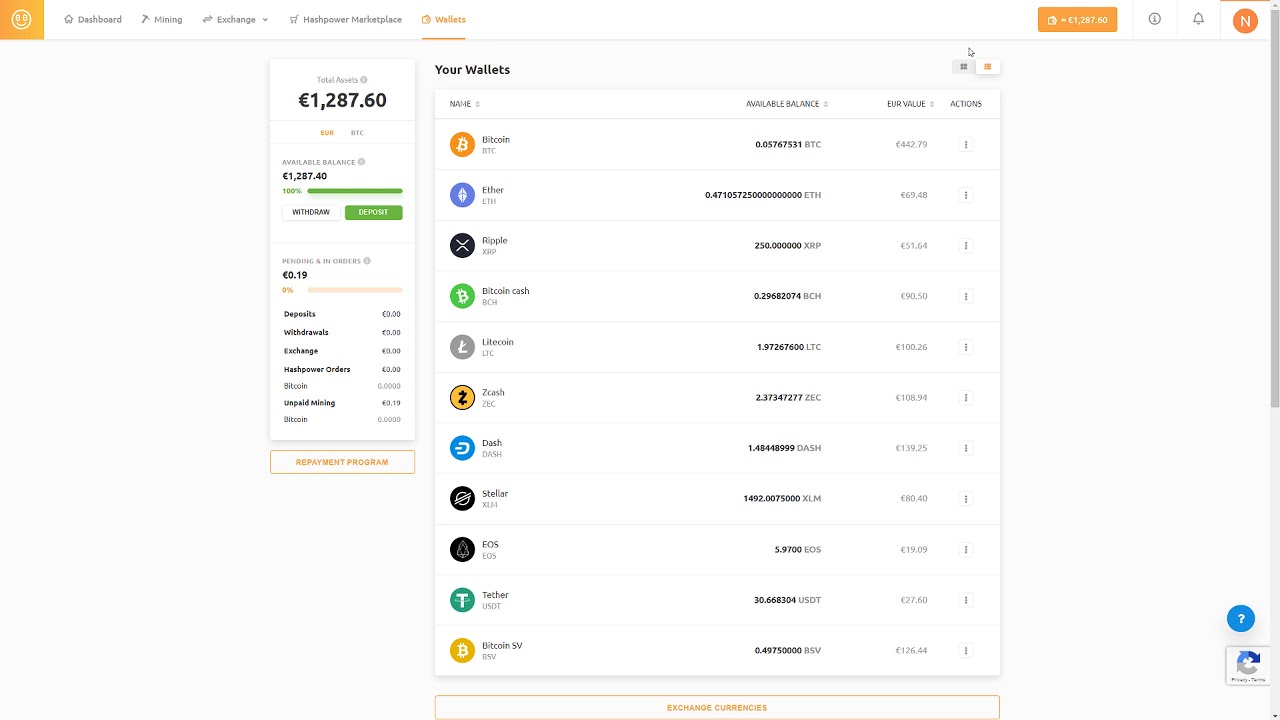Click the EOS coin icon
The height and width of the screenshot is (720, 1280).
462,549
